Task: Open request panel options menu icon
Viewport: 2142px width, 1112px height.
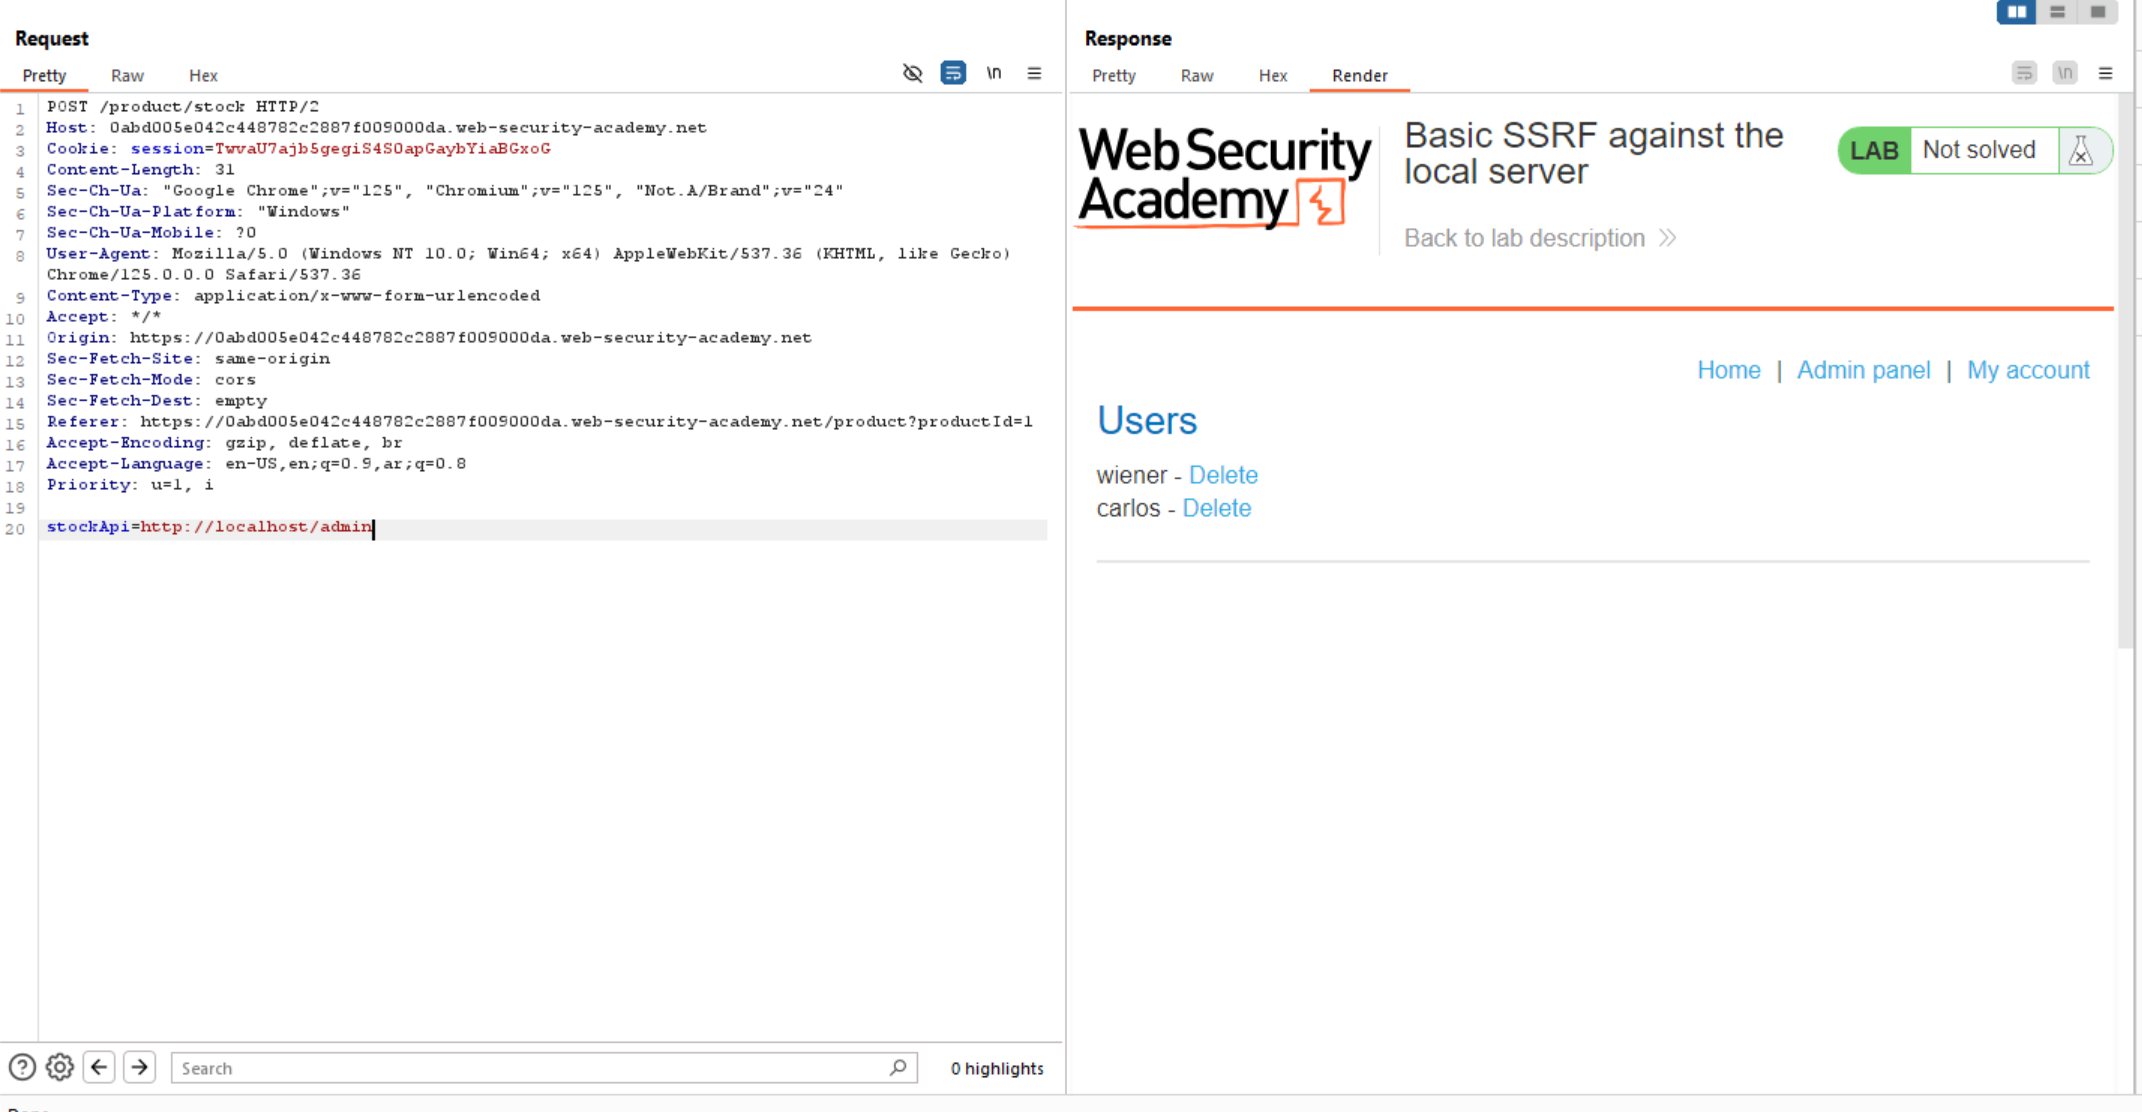Action: [x=1034, y=73]
